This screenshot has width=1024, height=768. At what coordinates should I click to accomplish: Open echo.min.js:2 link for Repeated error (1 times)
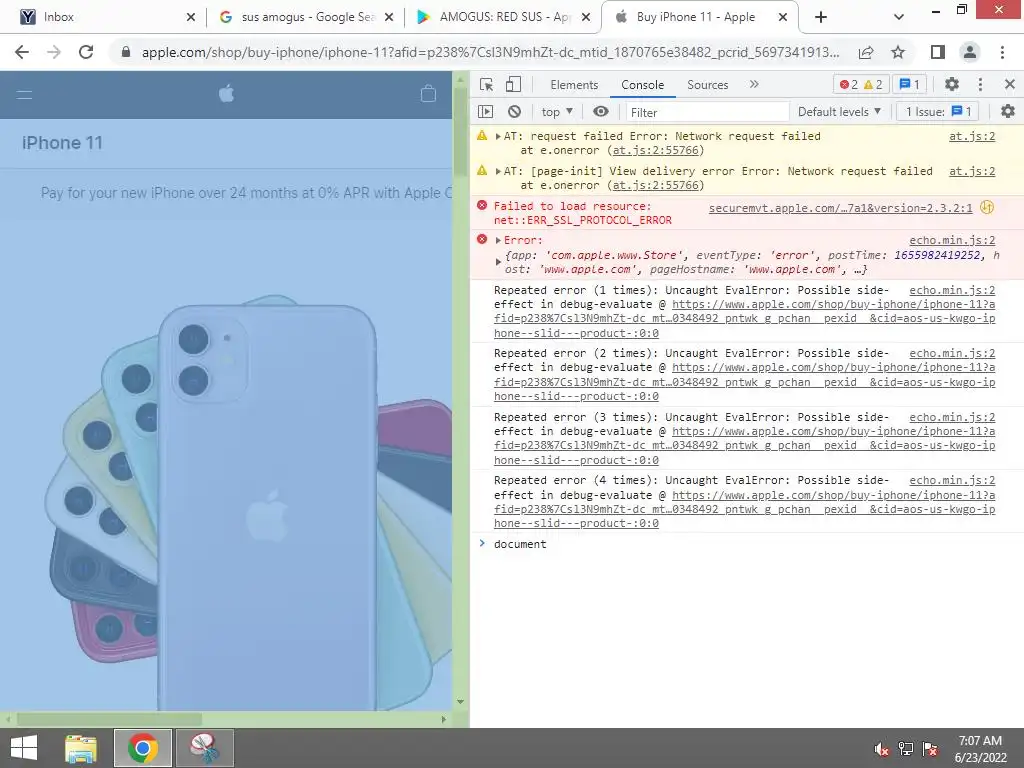click(952, 291)
